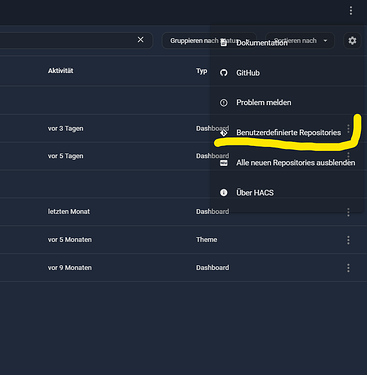The height and width of the screenshot is (375, 367).
Task: Click the Problem melden alert icon
Action: coord(224,103)
